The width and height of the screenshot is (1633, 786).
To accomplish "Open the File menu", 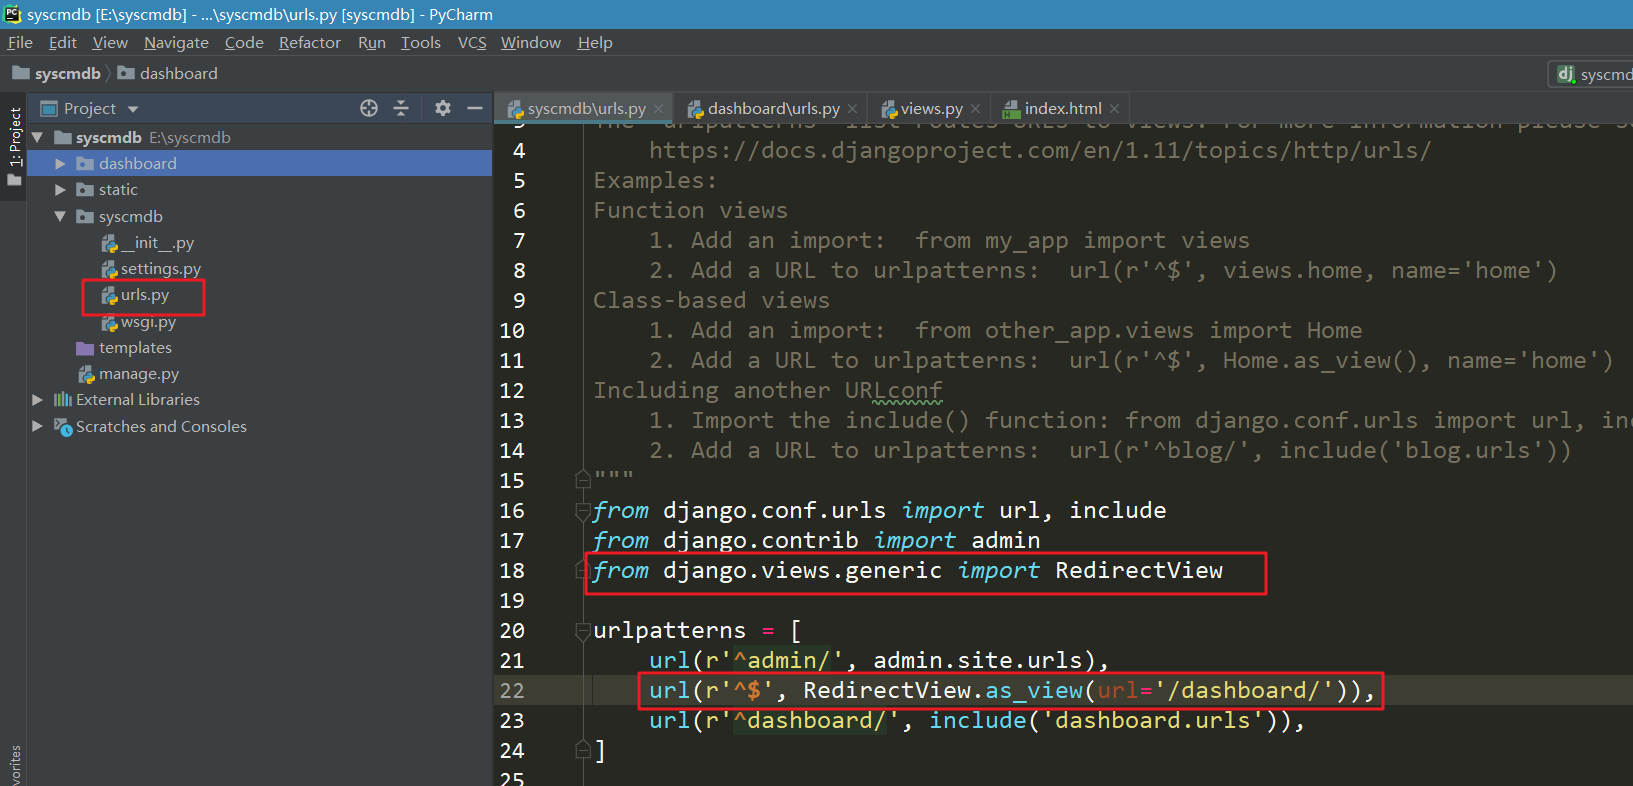I will click(20, 42).
